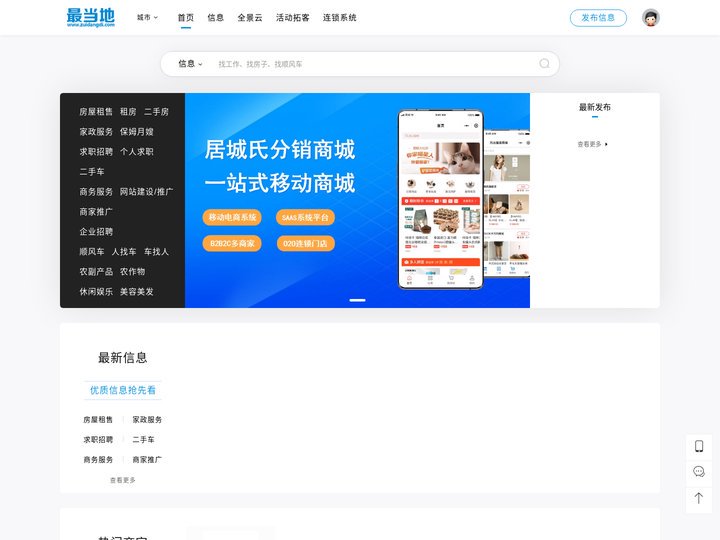Select 个人求职 category
This screenshot has height=540, width=720.
(x=136, y=152)
